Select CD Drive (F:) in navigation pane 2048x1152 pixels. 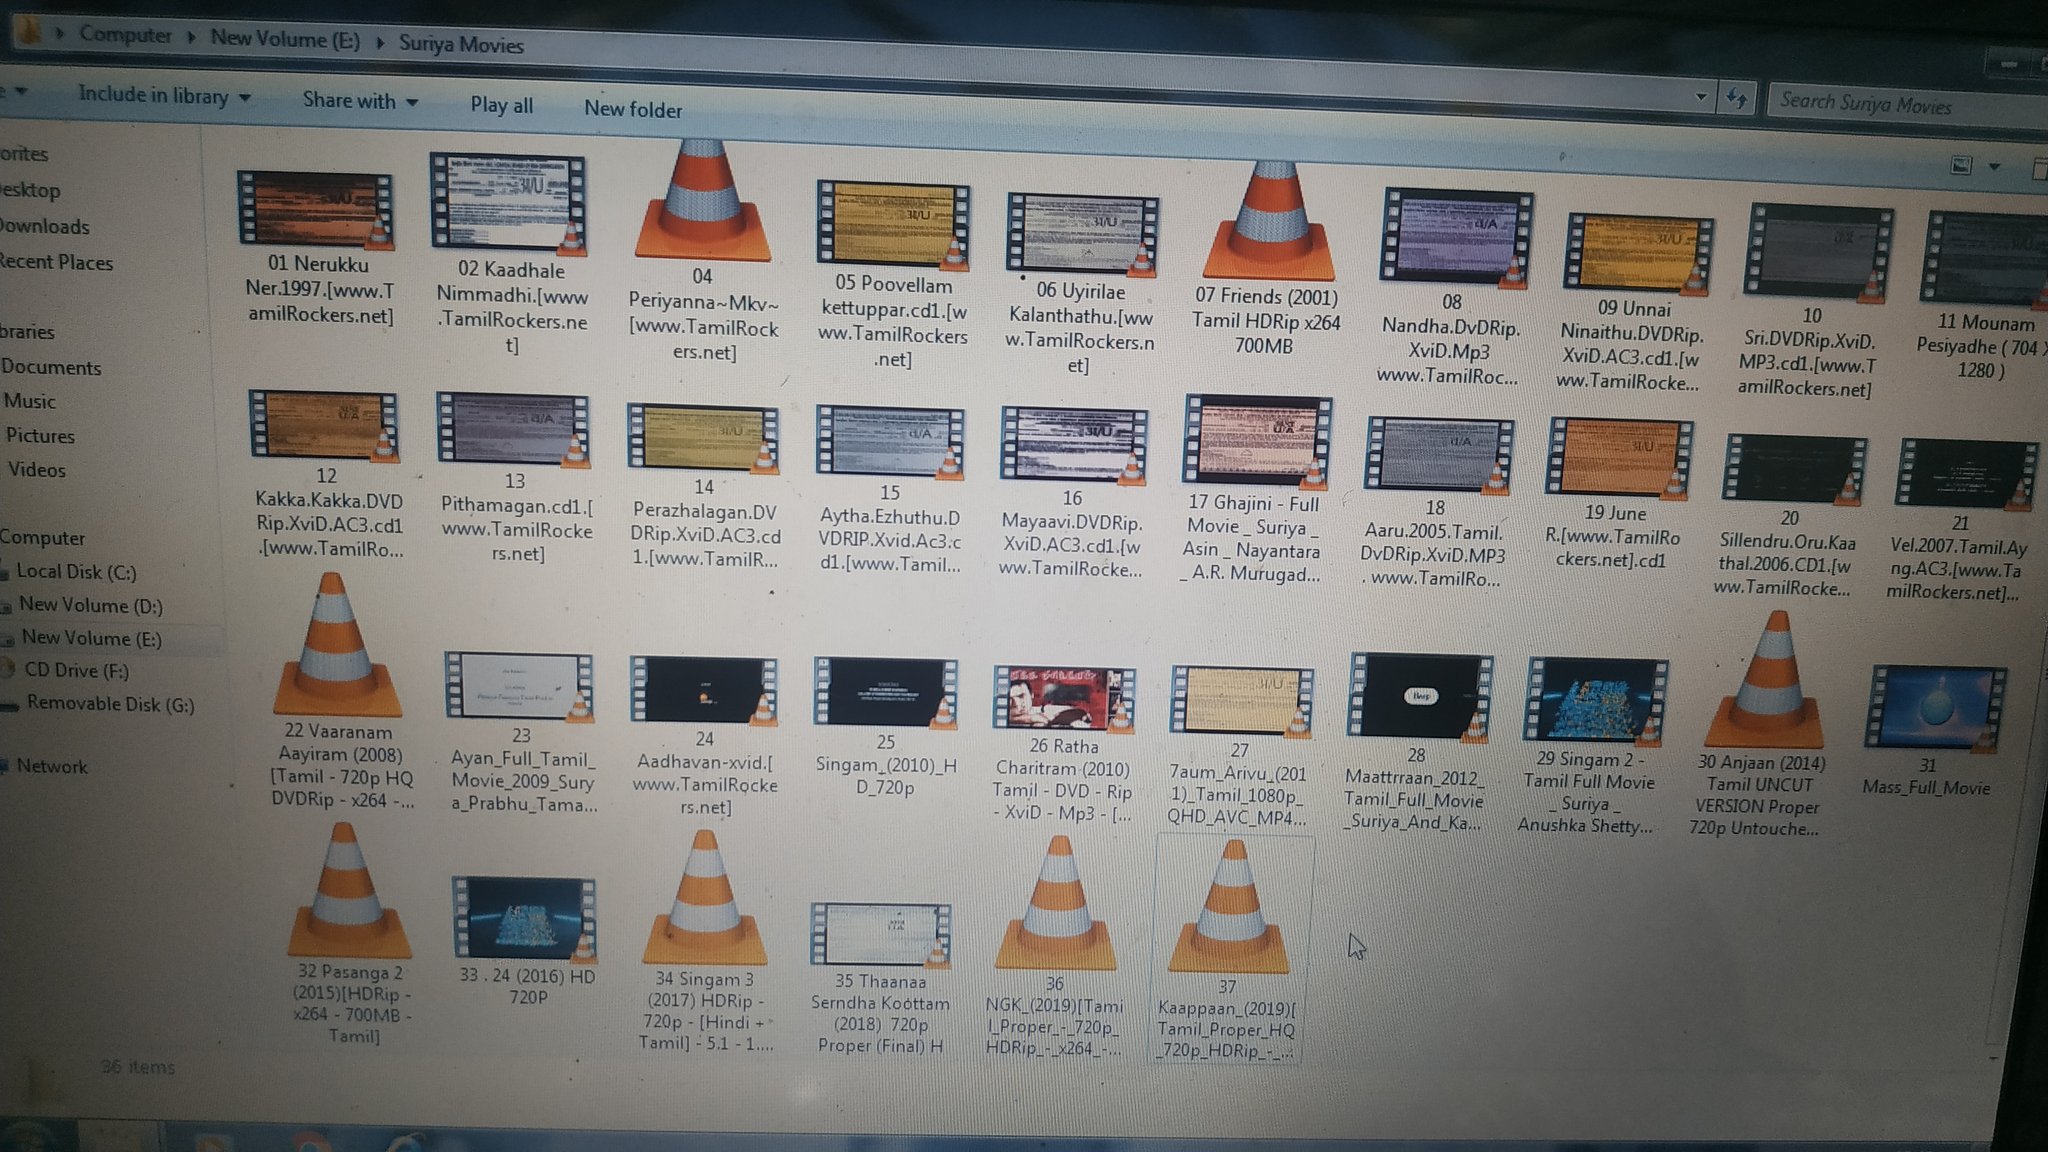click(x=76, y=670)
